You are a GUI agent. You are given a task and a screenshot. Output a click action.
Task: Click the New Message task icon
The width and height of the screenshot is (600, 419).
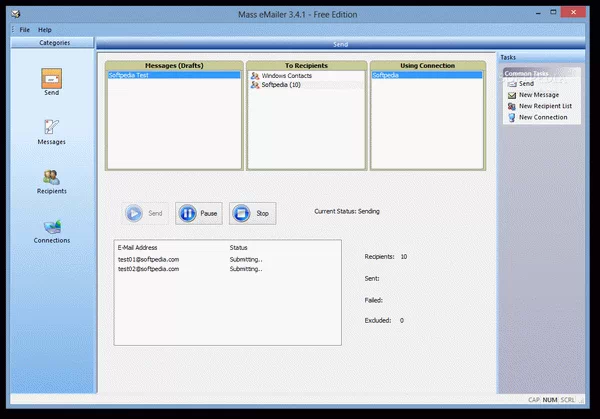pos(512,95)
